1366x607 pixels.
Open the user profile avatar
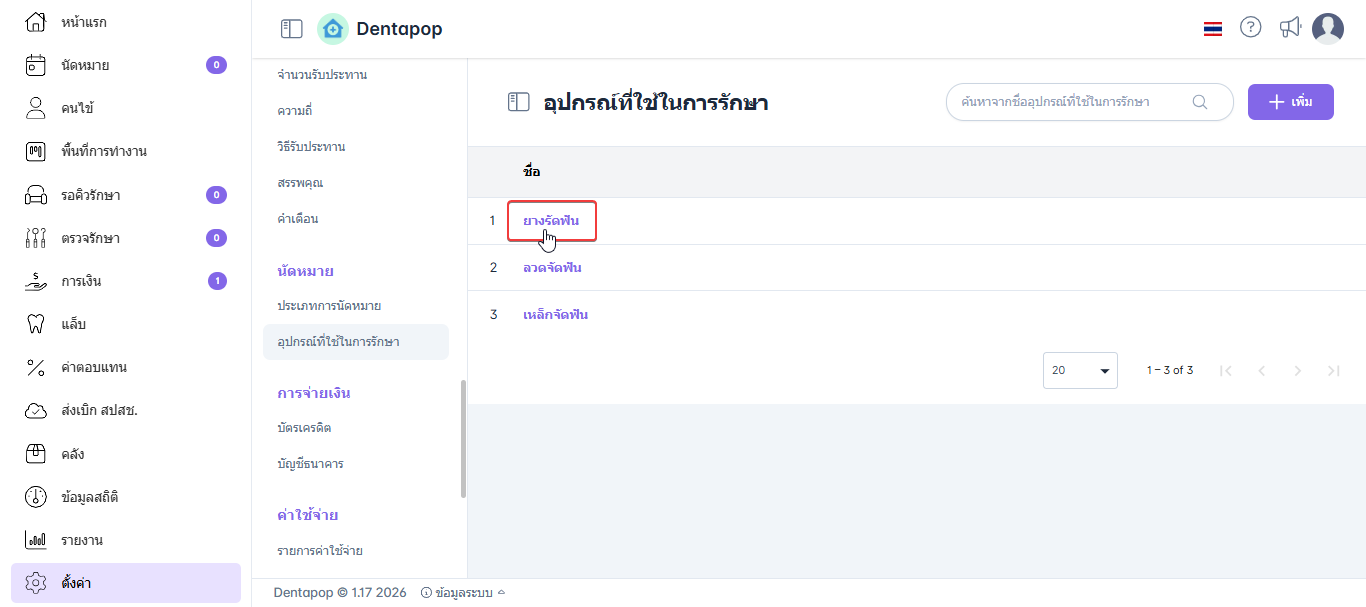coord(1328,29)
